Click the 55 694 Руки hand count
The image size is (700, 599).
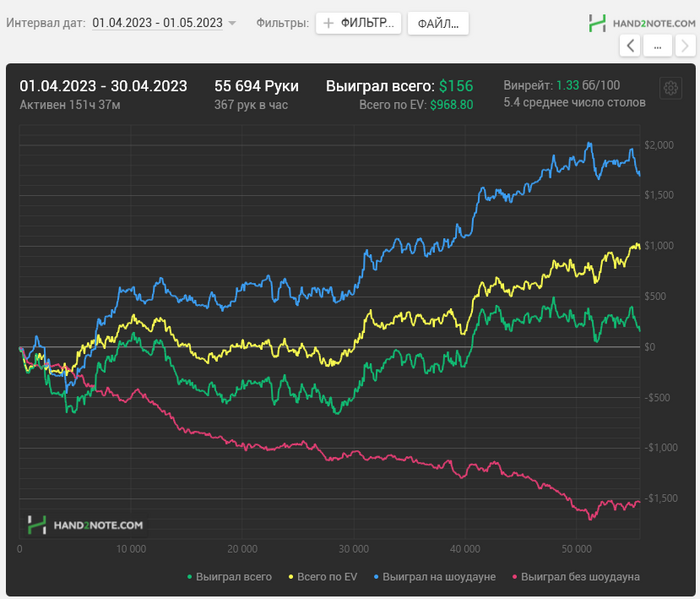click(x=256, y=86)
